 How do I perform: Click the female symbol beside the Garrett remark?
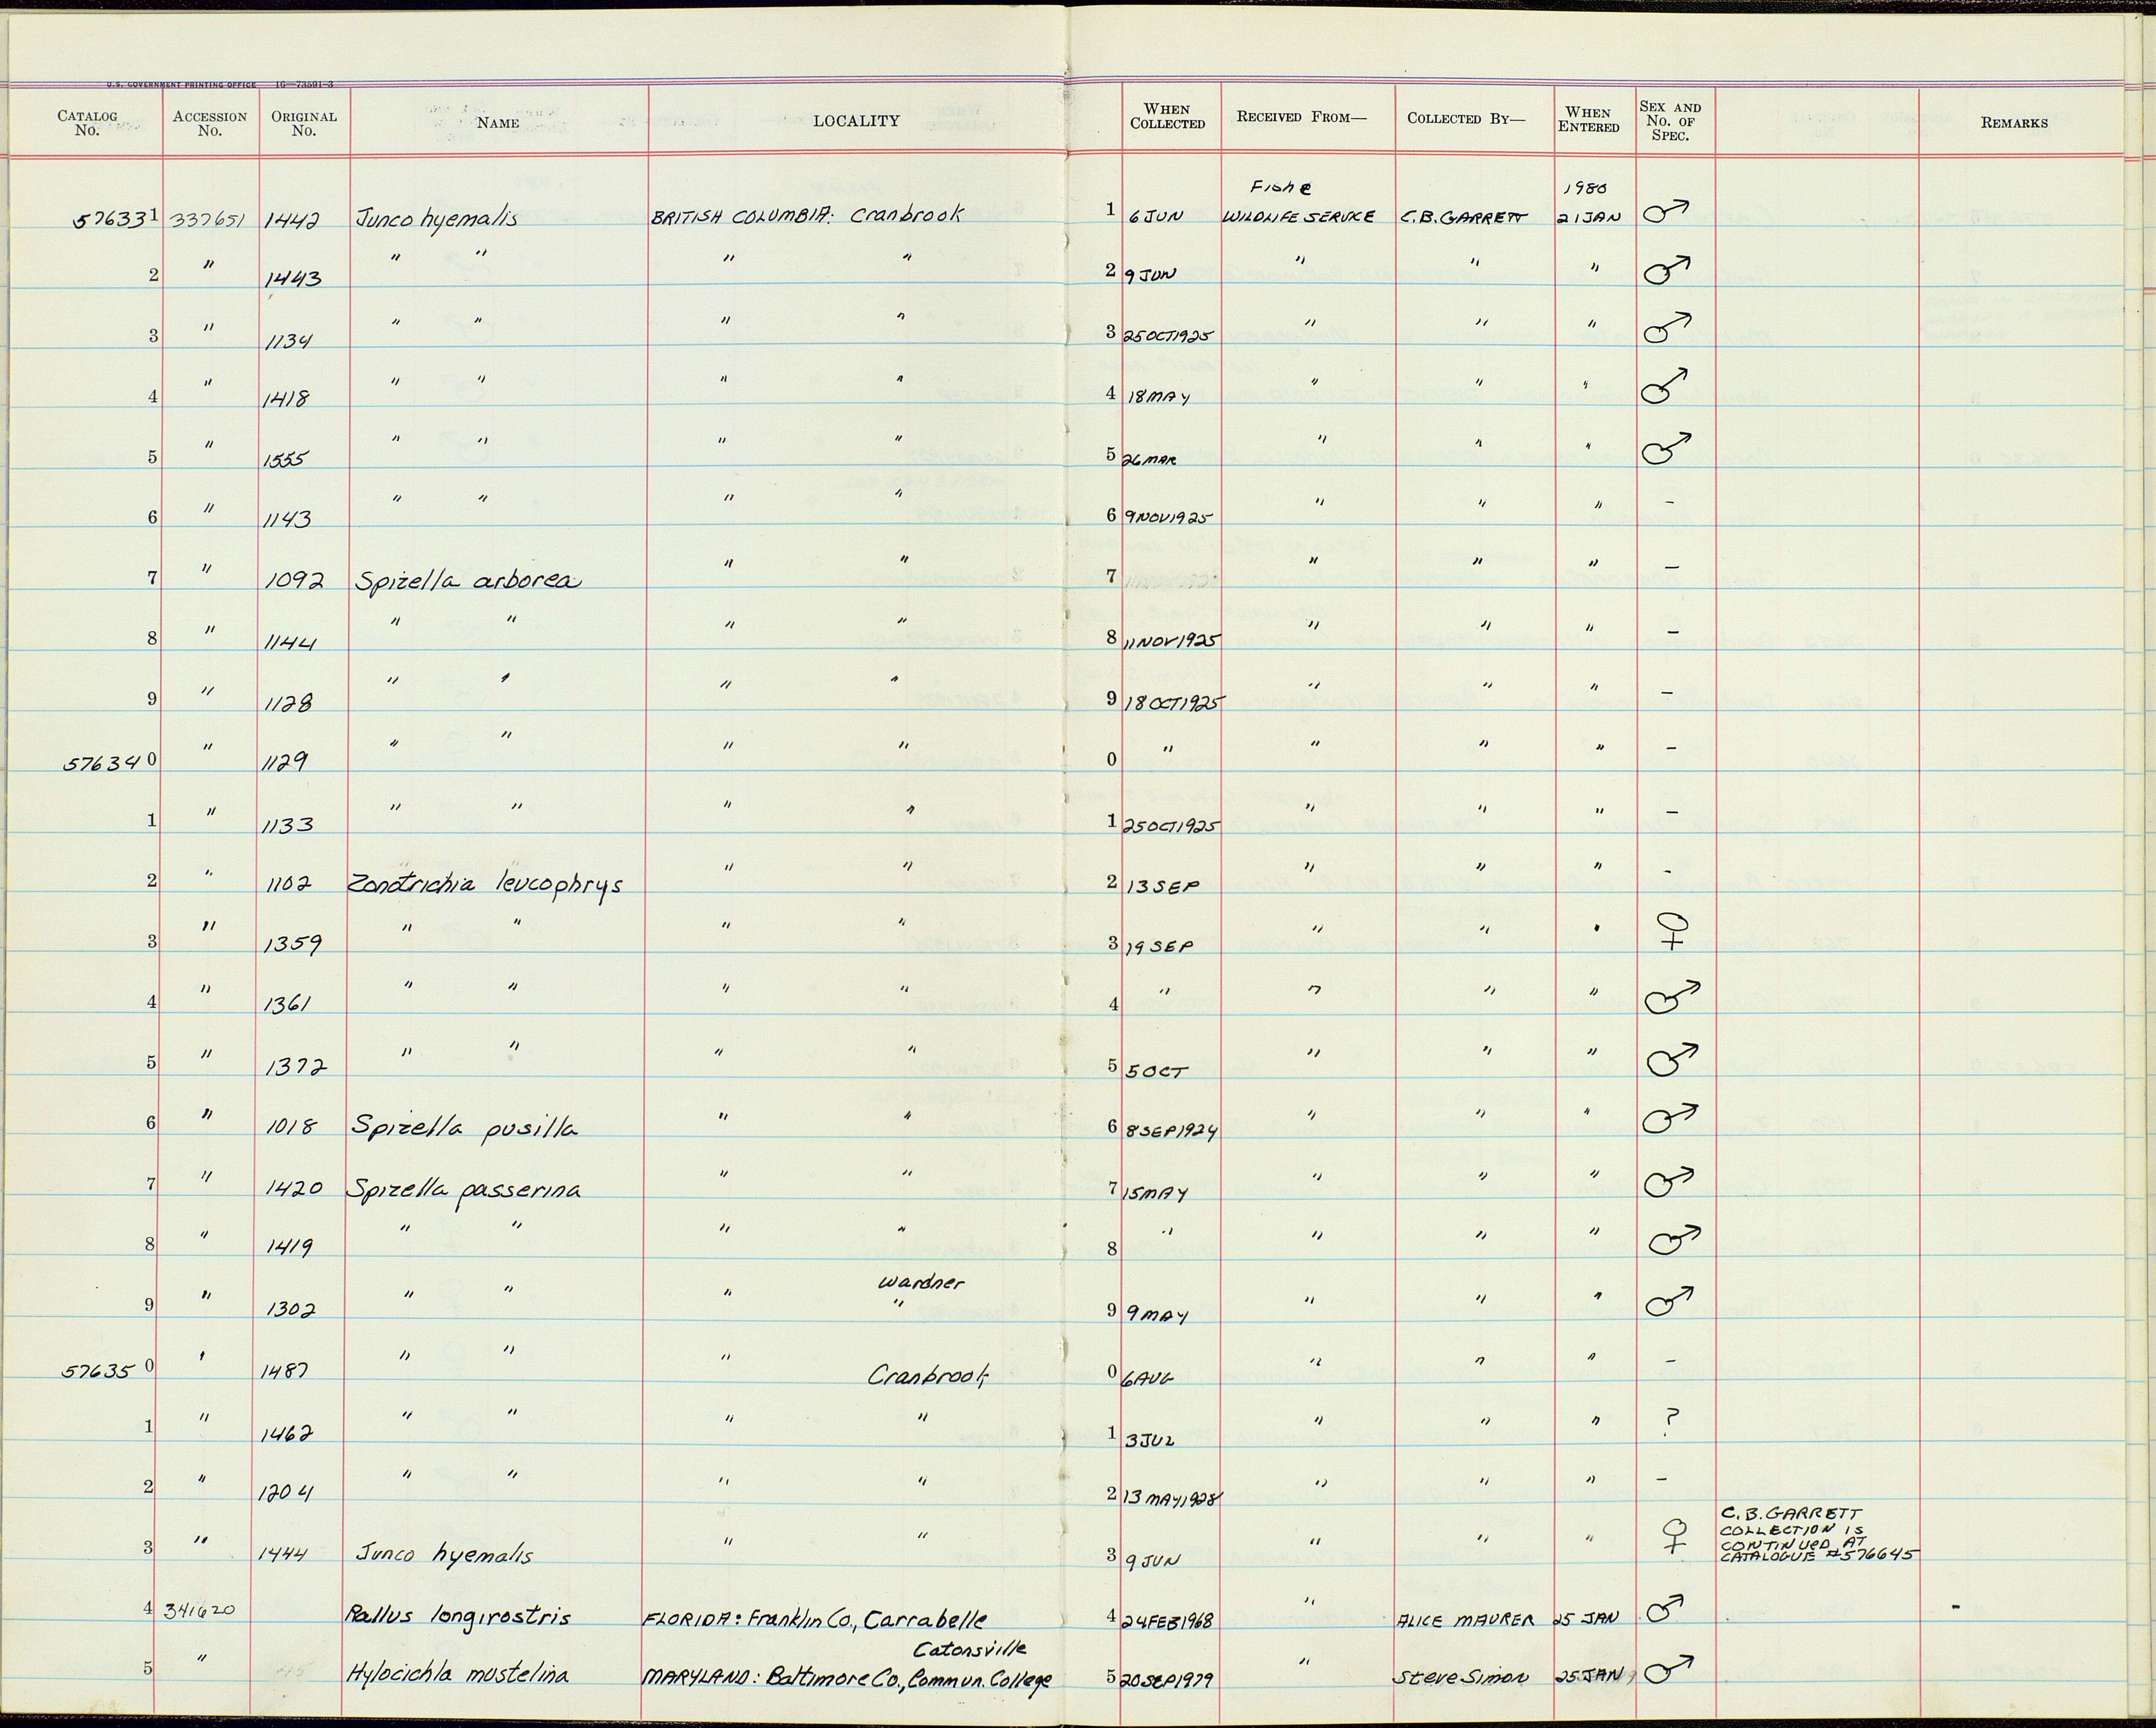point(1674,1536)
